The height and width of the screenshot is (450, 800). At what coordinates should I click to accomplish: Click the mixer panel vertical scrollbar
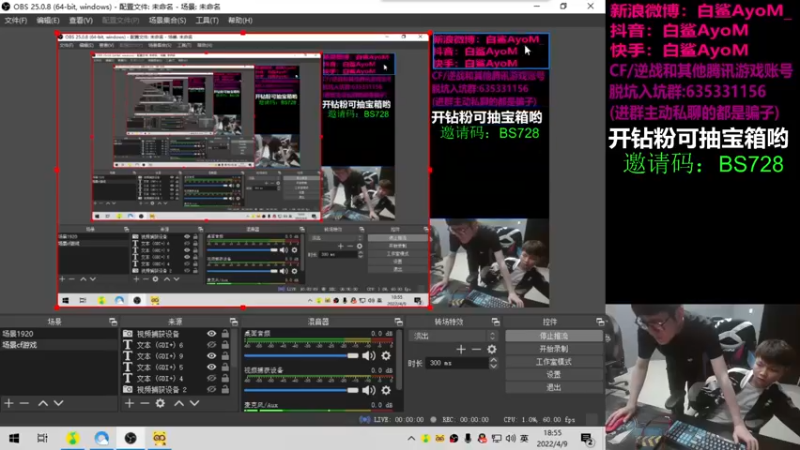398,360
